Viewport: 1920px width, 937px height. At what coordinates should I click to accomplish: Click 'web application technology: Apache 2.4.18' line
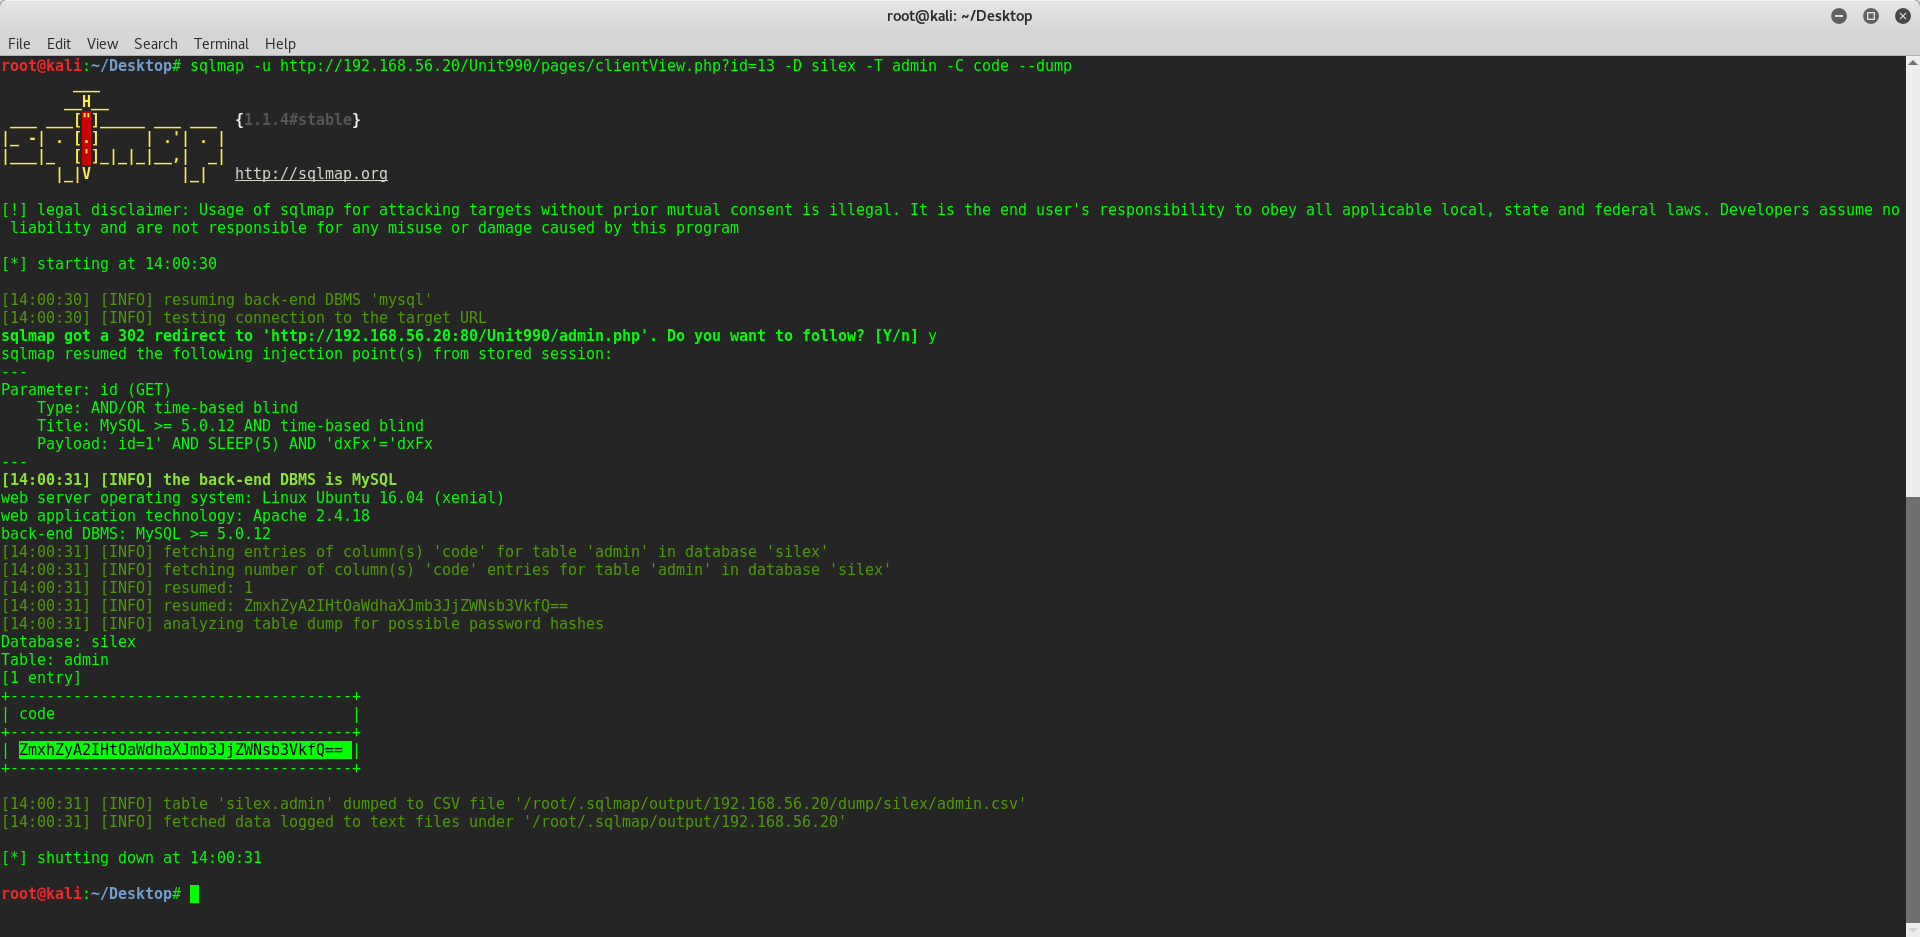(185, 516)
